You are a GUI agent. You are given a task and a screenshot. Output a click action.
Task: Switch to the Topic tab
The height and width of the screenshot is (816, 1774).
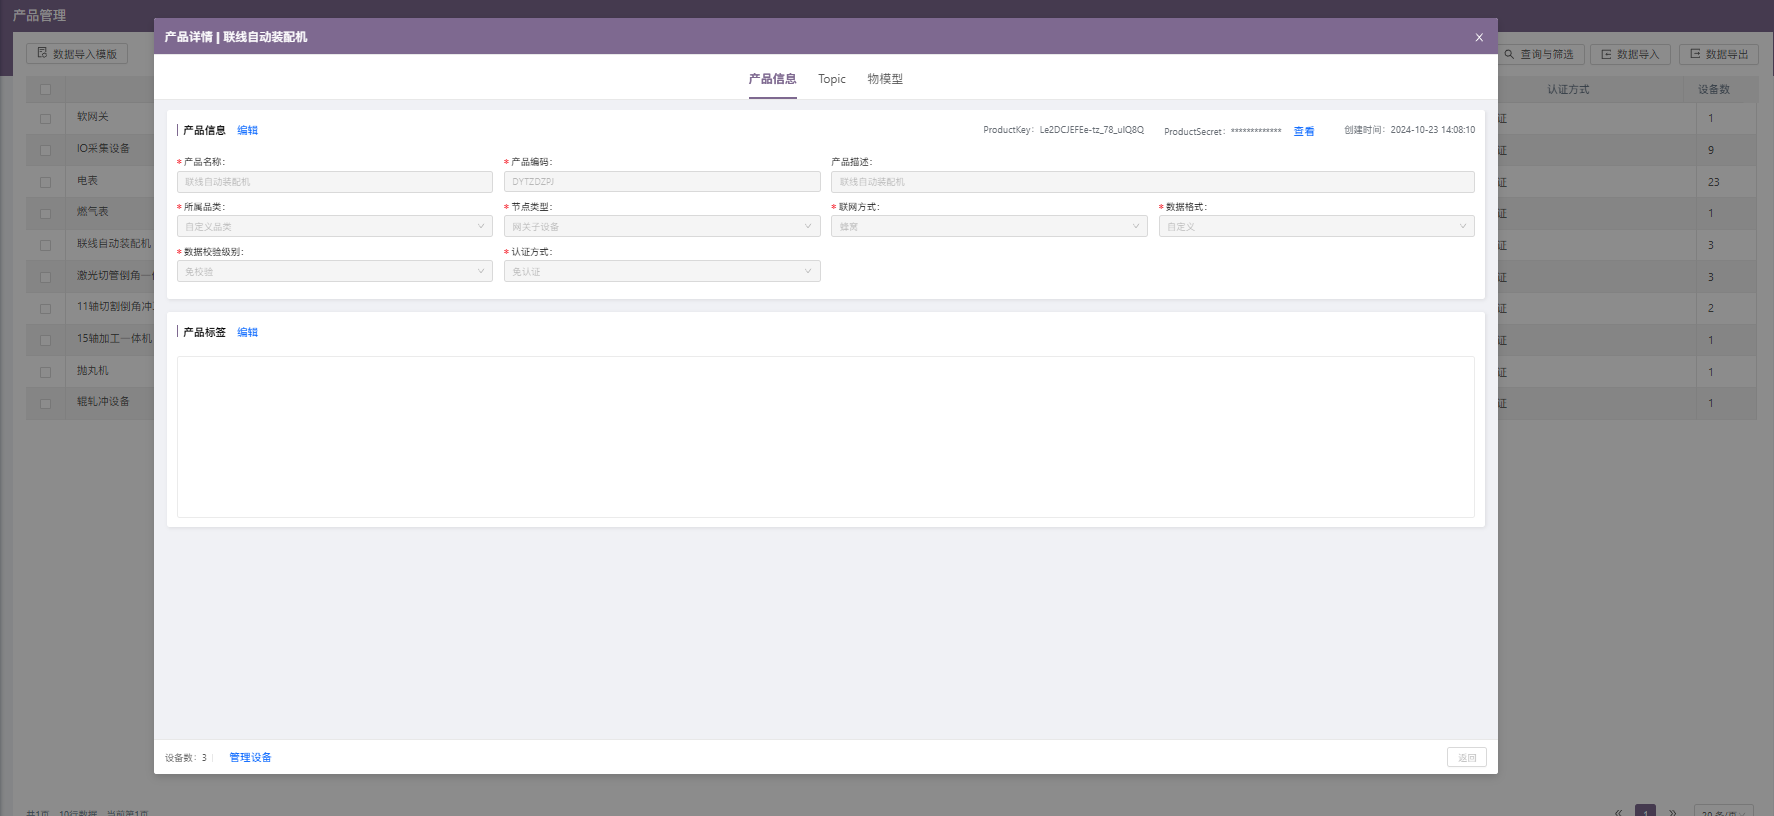point(831,79)
